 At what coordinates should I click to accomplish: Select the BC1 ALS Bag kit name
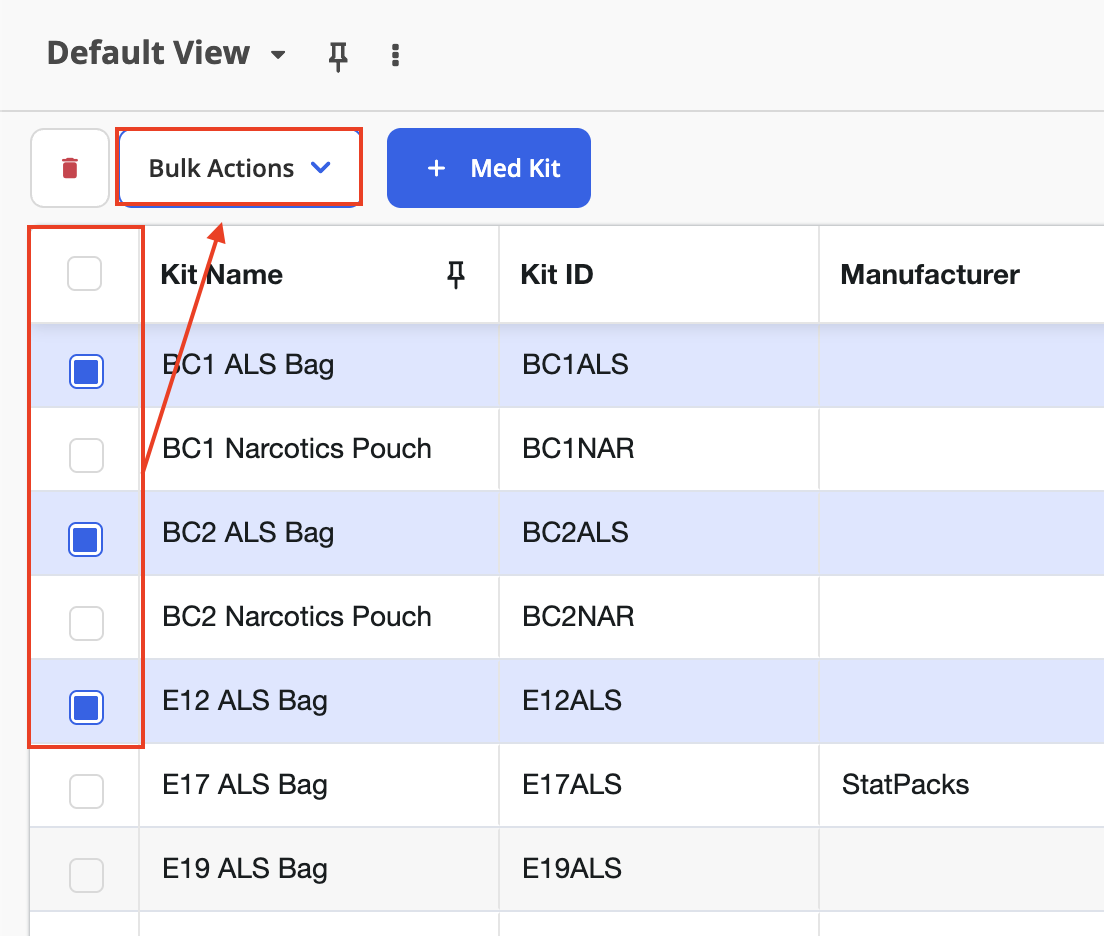click(x=248, y=366)
